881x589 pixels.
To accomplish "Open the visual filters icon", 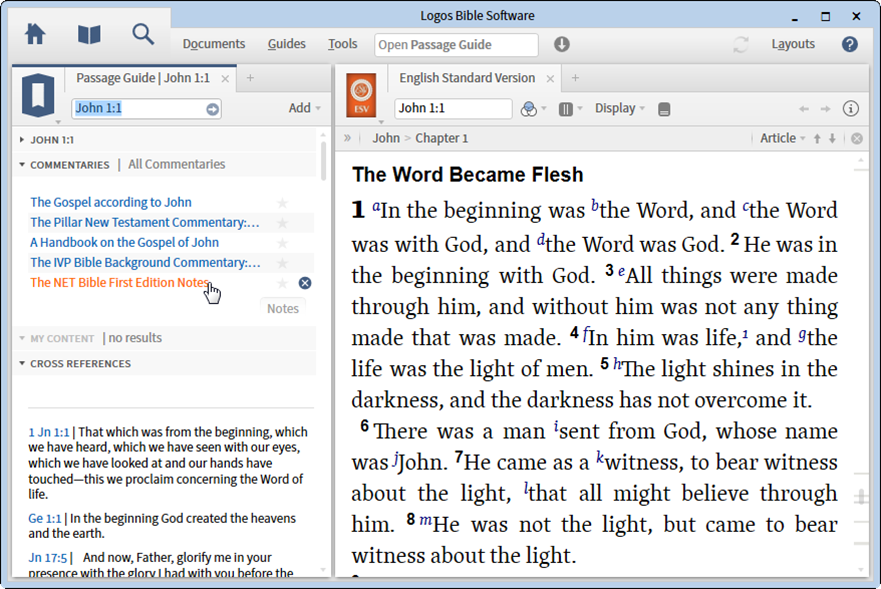I will [x=529, y=109].
